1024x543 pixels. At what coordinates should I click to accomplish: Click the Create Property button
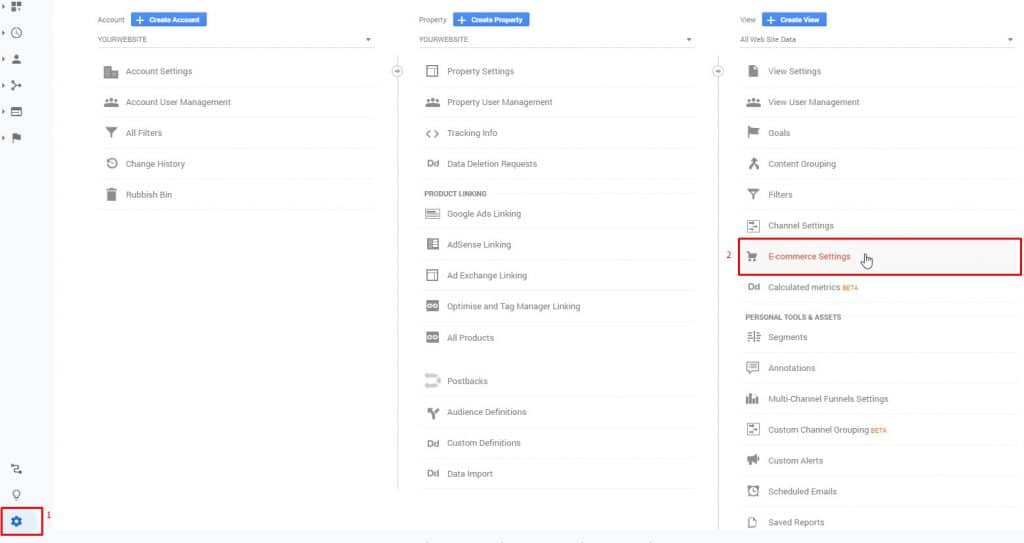click(491, 20)
